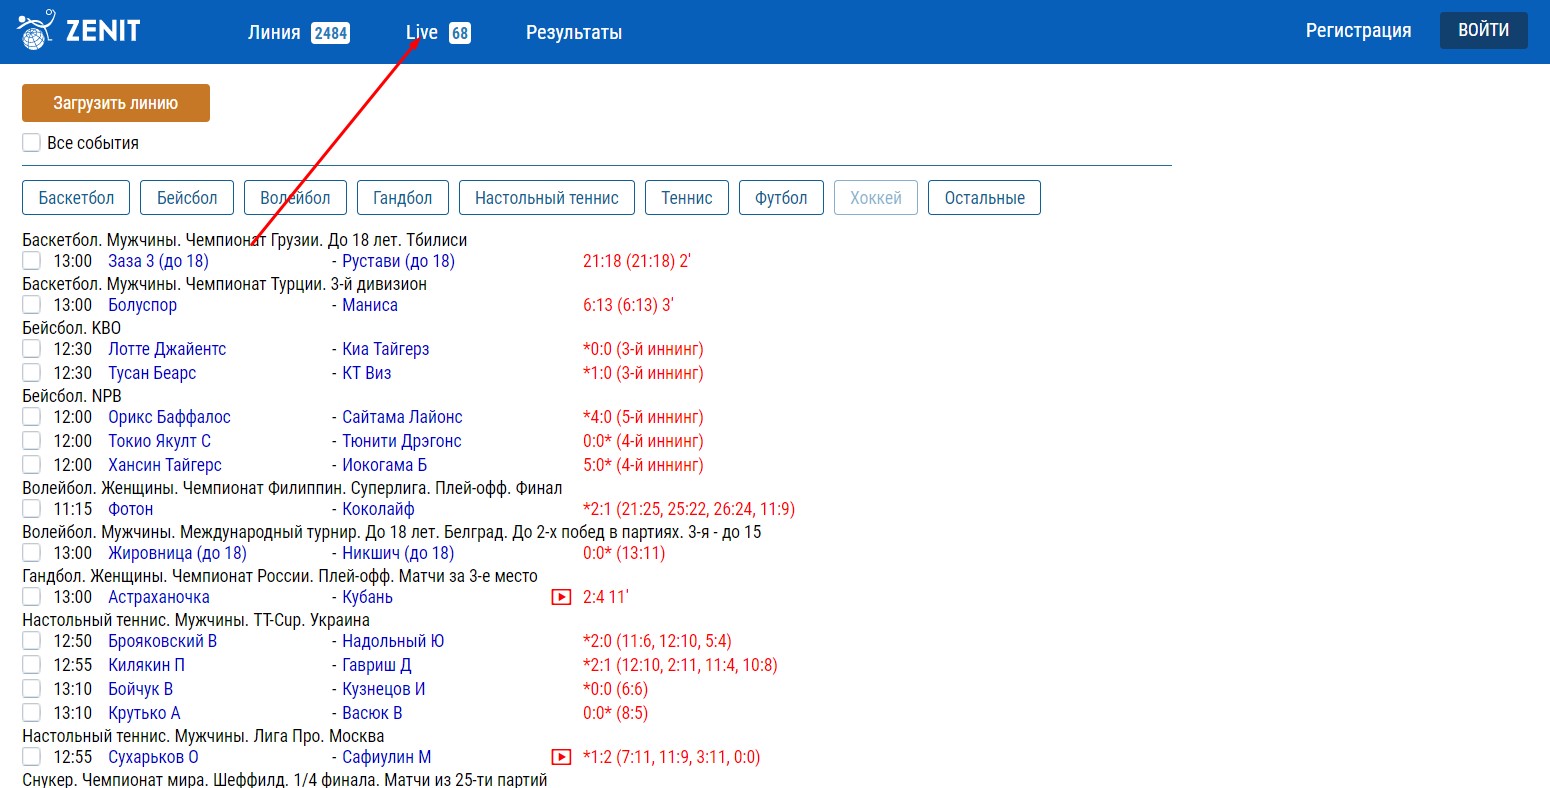Viewport: 1550px width, 788px height.
Task: Click the ВОЙТИ button
Action: pos(1484,30)
